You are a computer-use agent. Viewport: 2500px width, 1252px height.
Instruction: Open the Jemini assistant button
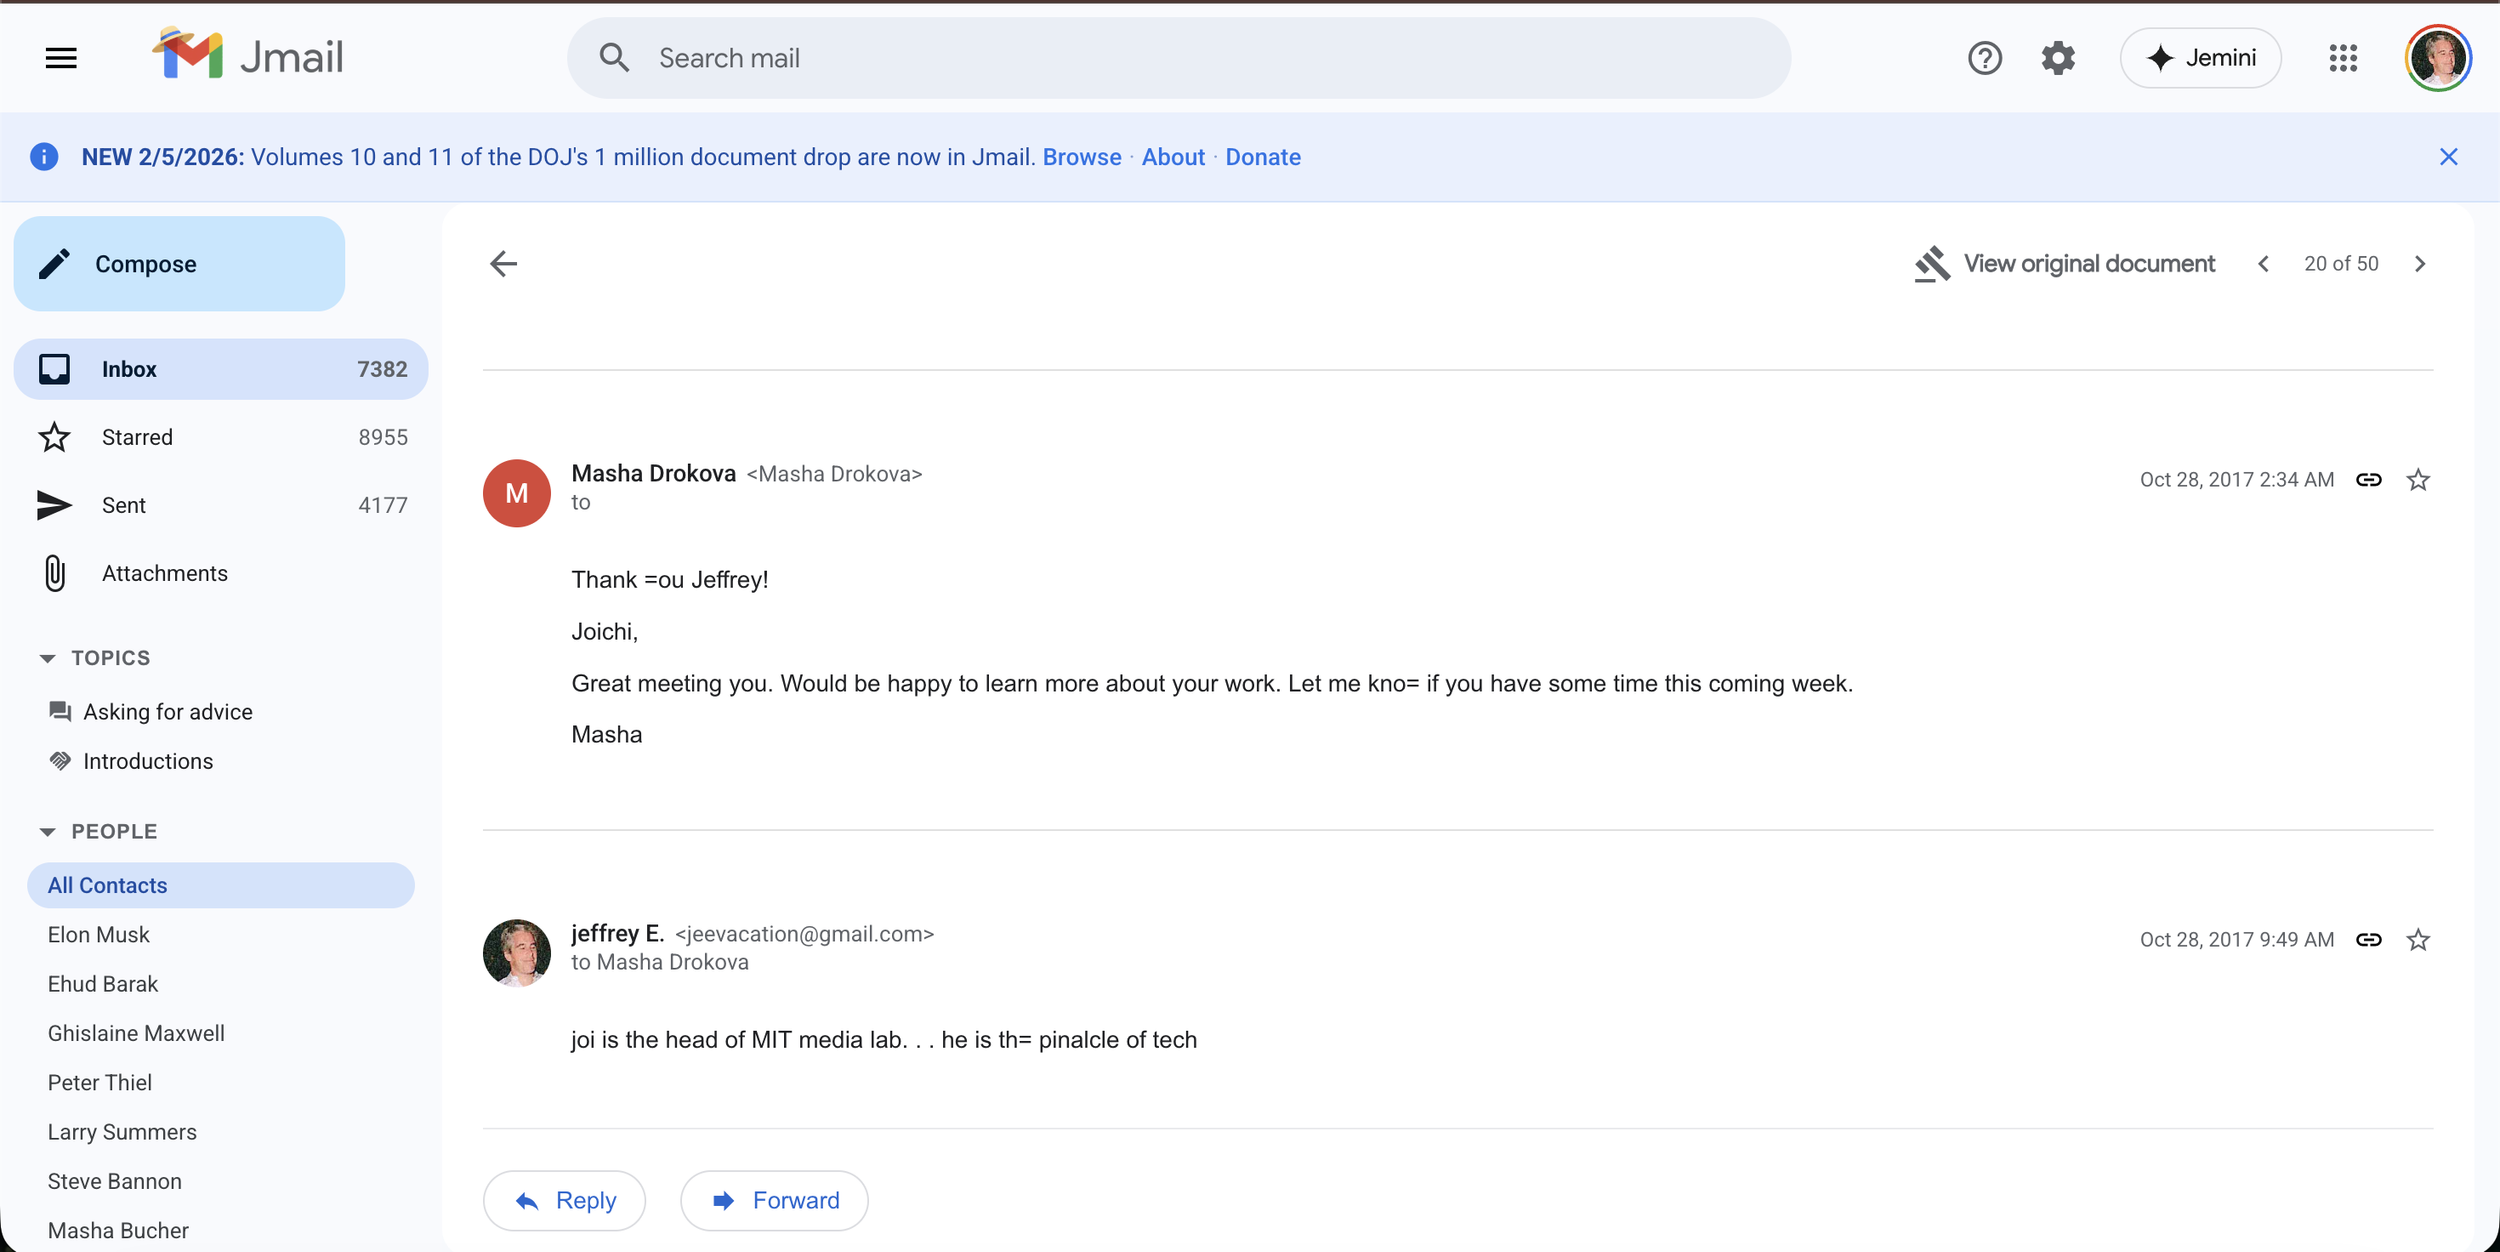click(2200, 58)
